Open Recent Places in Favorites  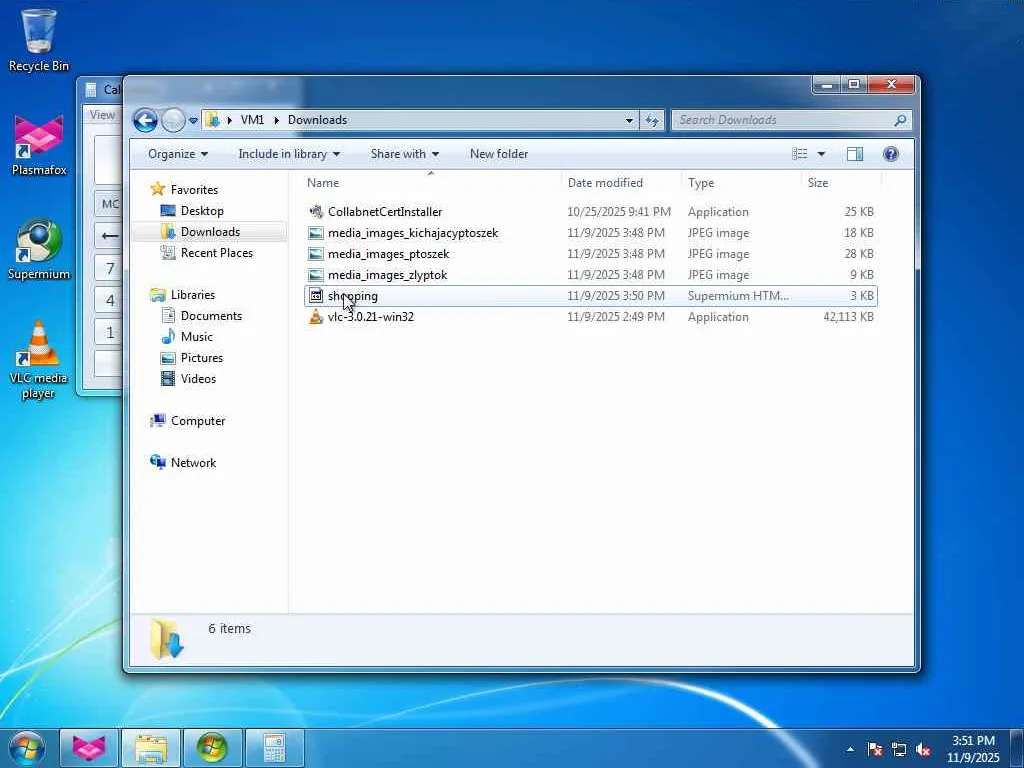pos(216,253)
